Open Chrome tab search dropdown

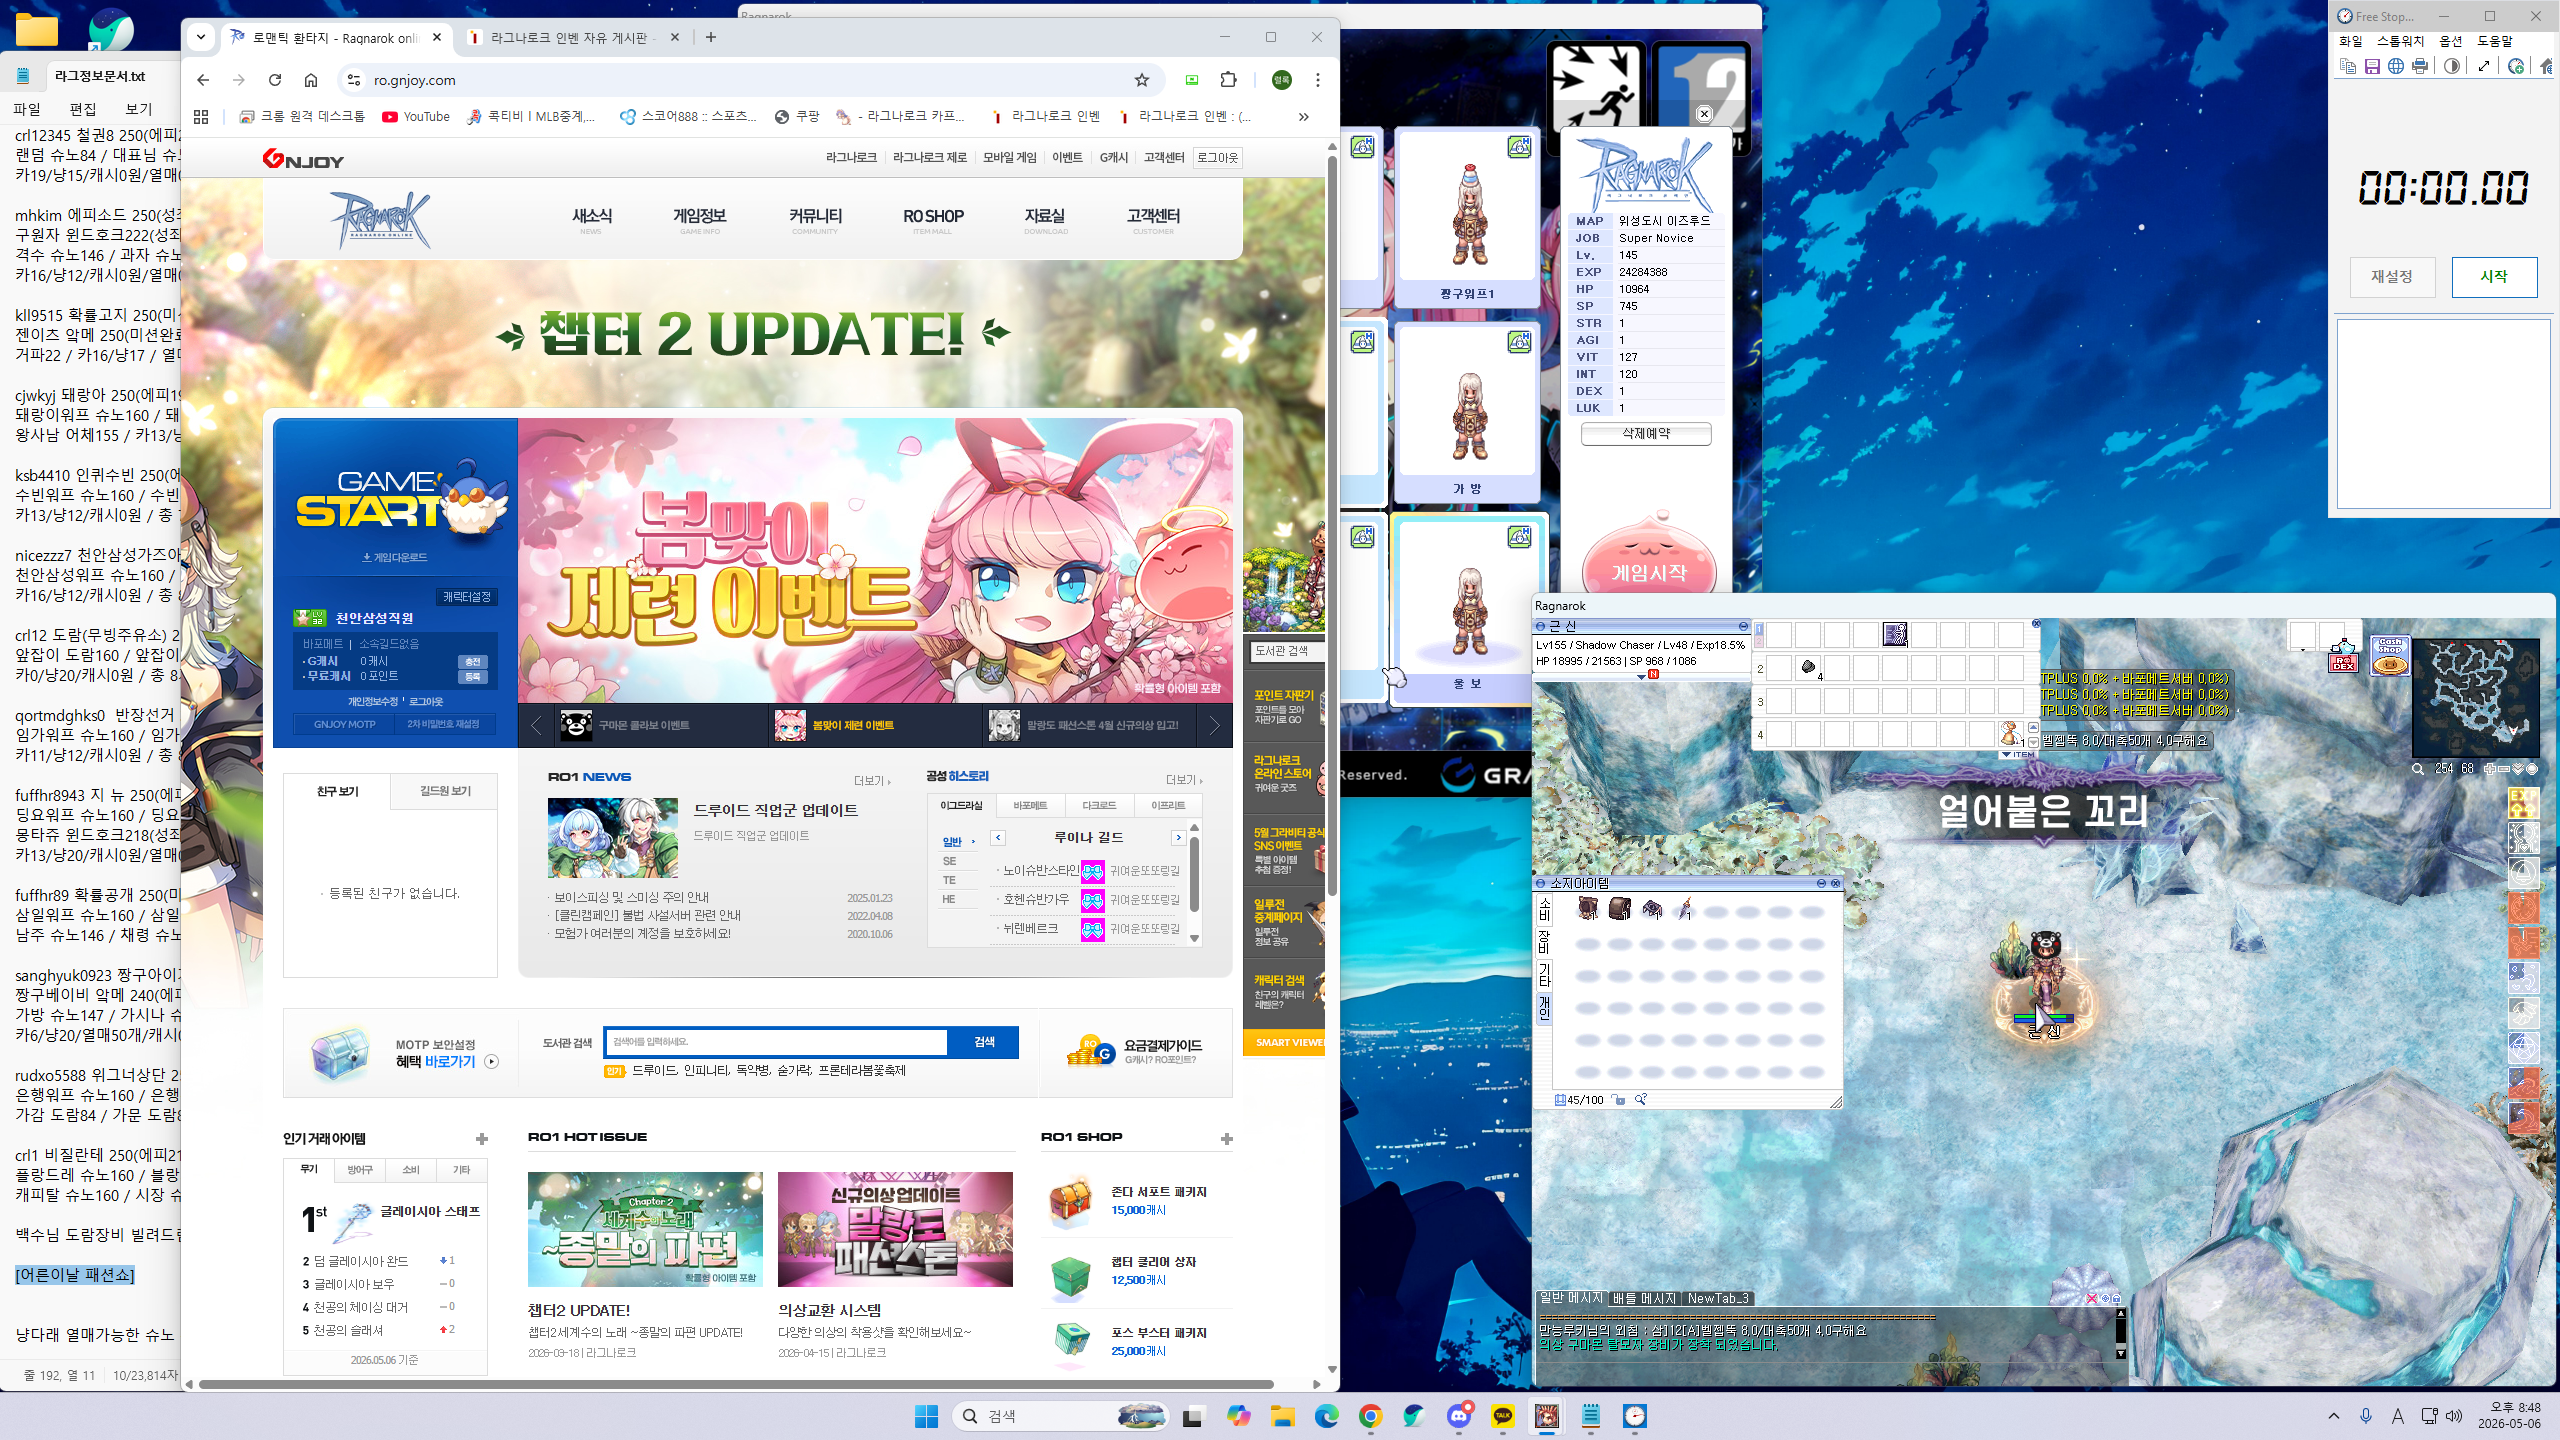201,38
